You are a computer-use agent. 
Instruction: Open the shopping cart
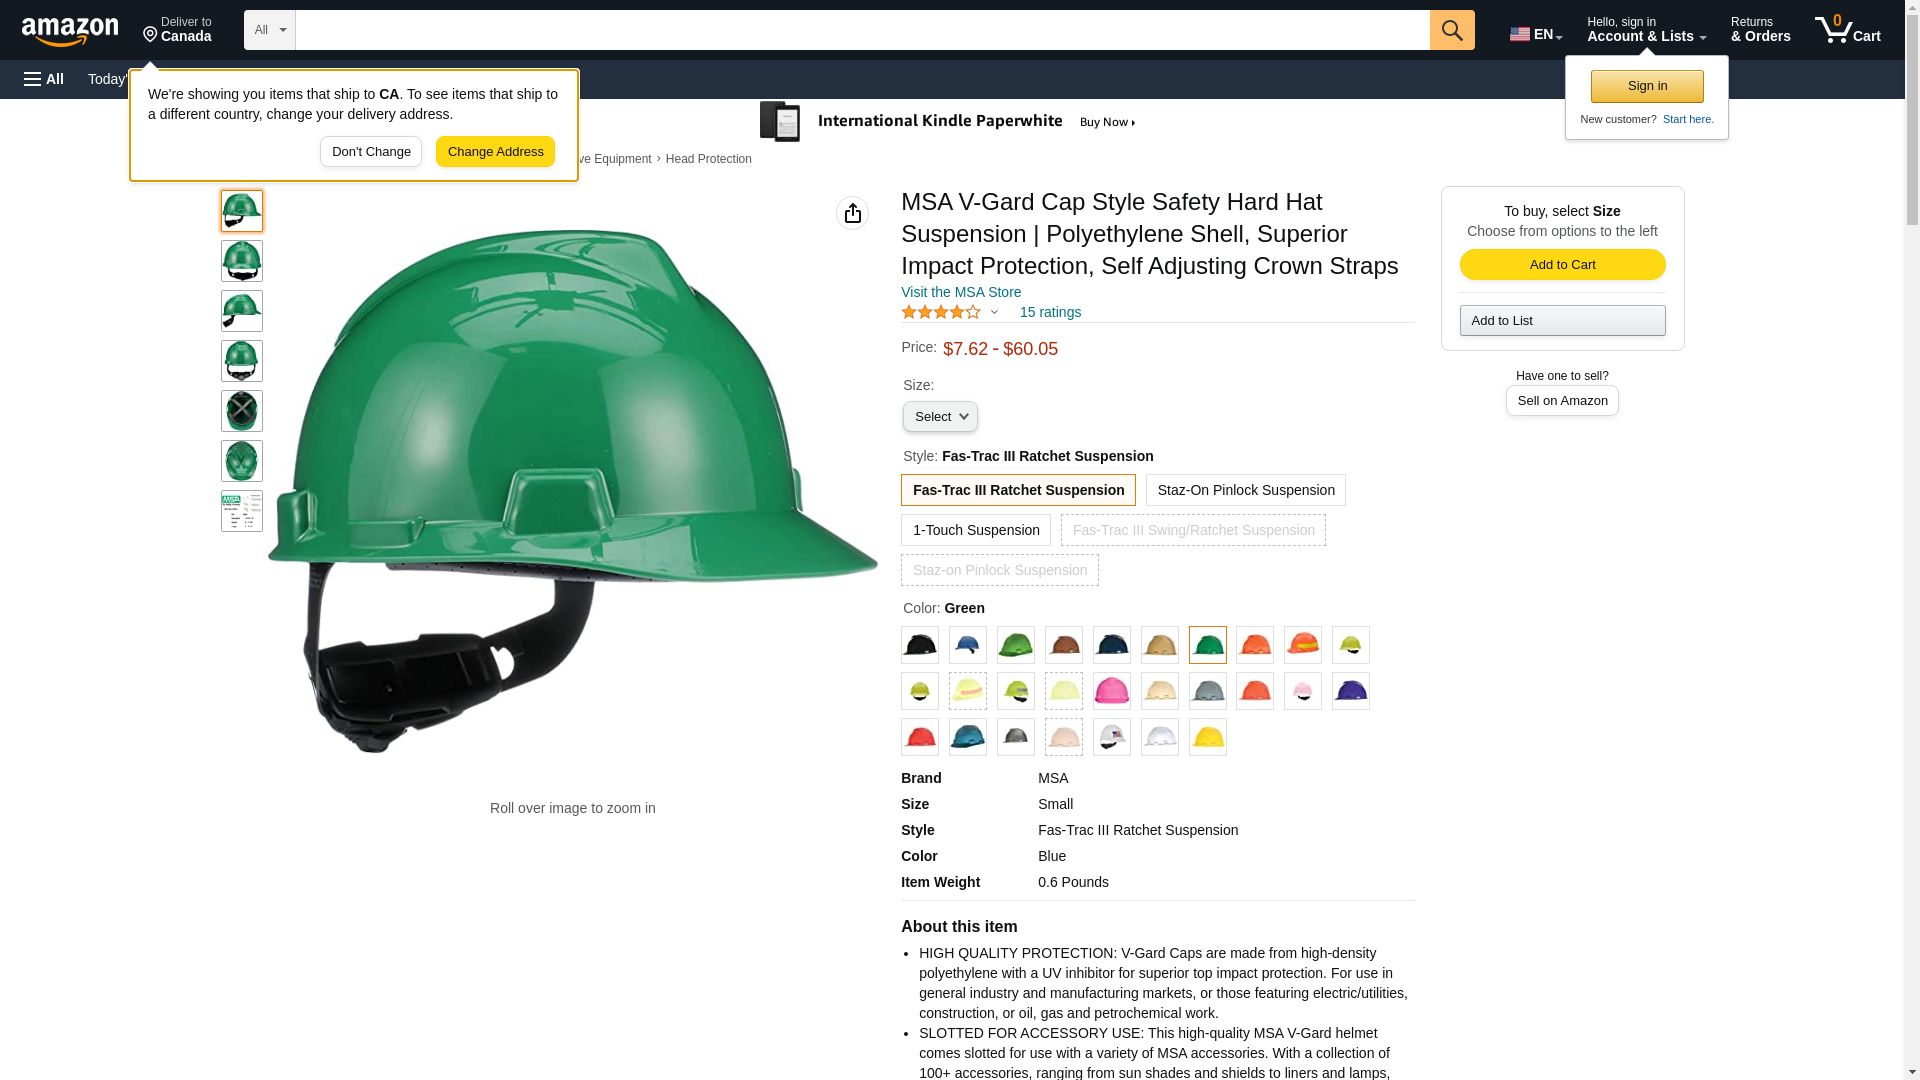click(x=1847, y=30)
